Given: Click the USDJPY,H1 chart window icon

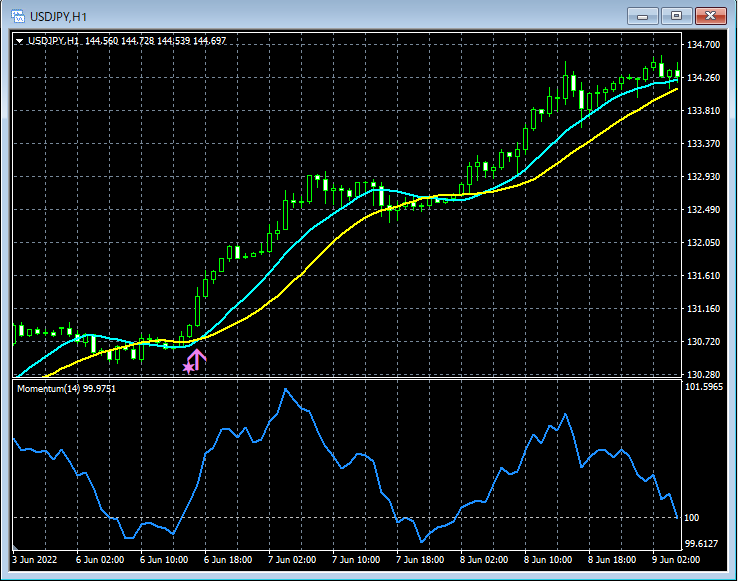Looking at the screenshot, I should click(18, 16).
